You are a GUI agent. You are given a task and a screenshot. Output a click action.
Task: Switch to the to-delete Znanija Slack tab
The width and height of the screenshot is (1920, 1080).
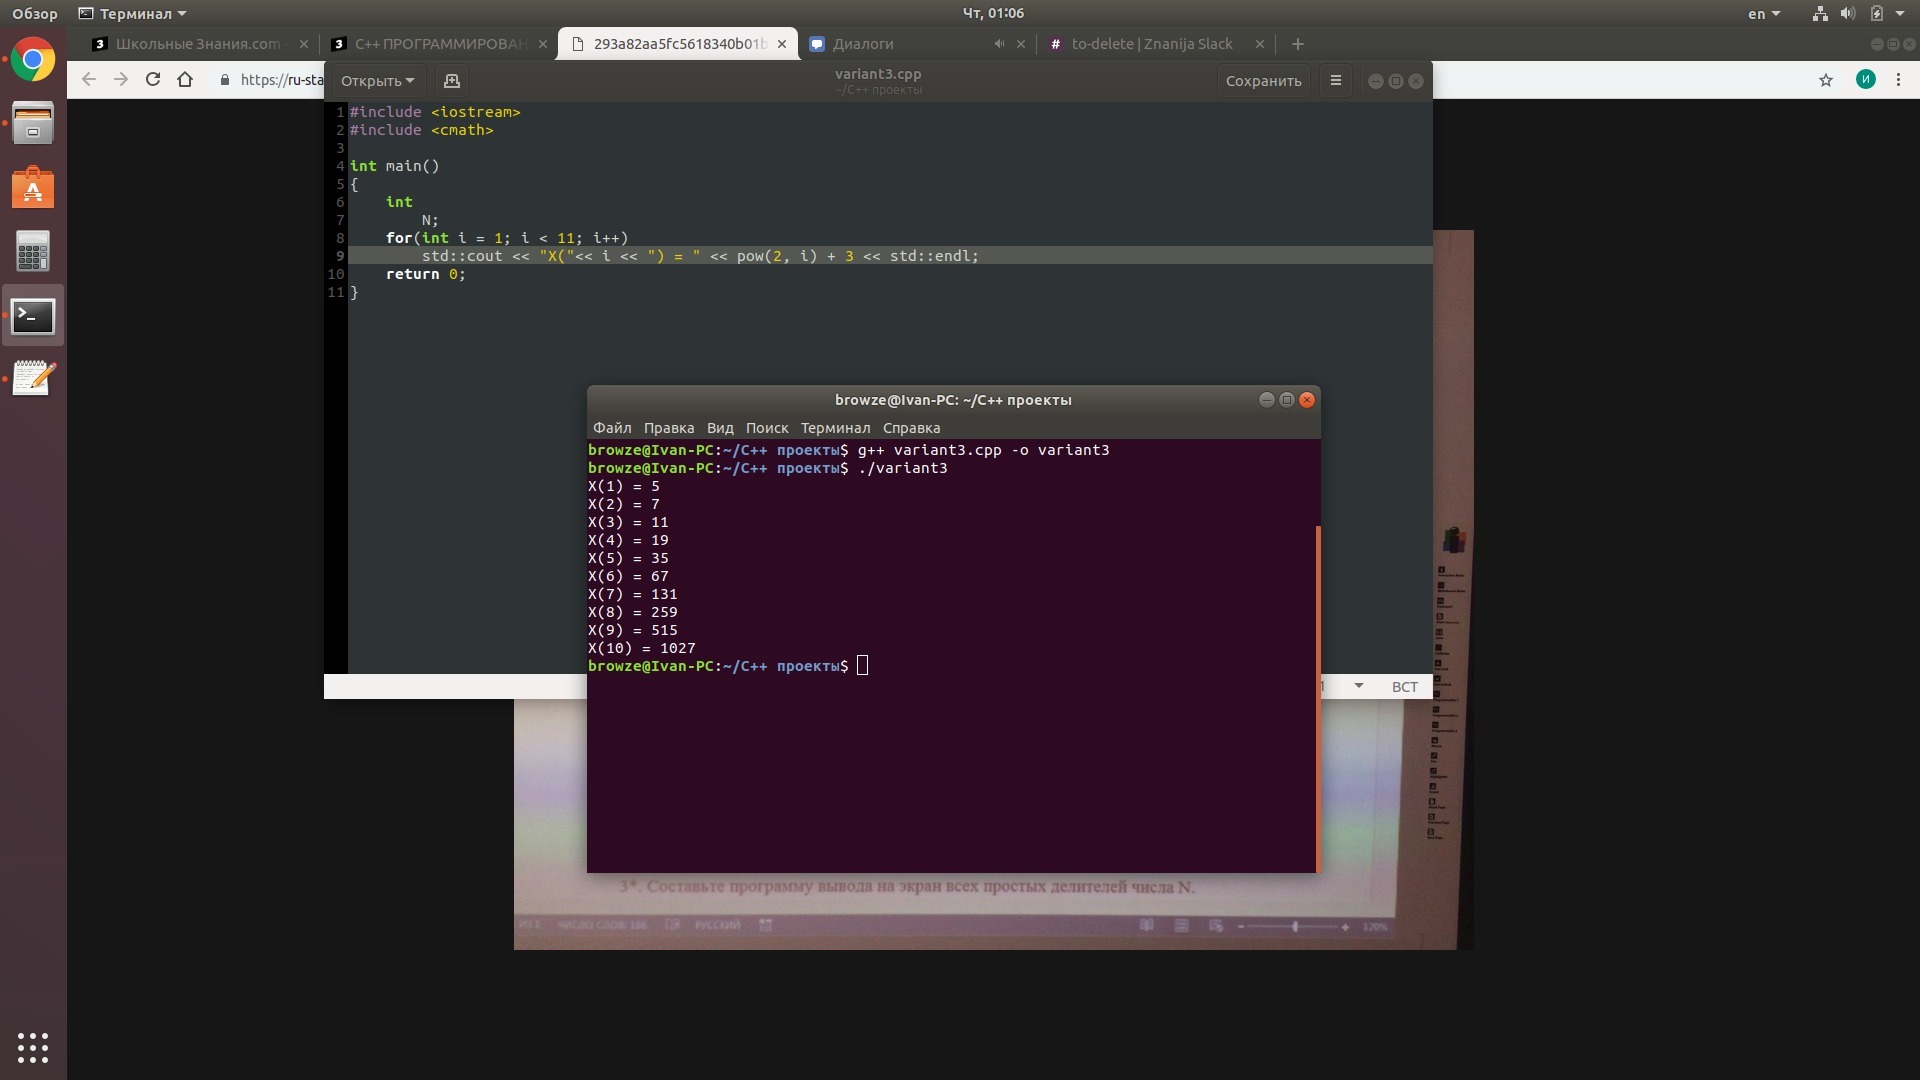point(1151,44)
